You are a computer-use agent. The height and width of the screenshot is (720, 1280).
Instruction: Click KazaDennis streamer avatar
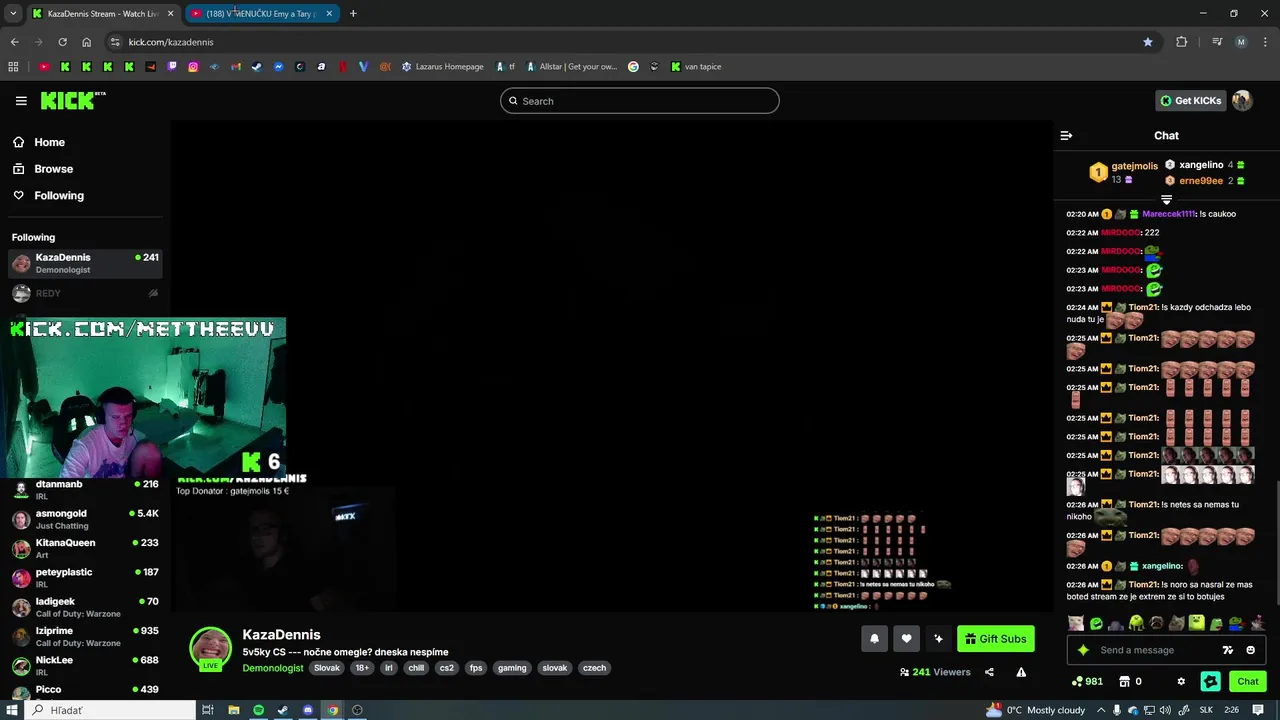point(211,648)
